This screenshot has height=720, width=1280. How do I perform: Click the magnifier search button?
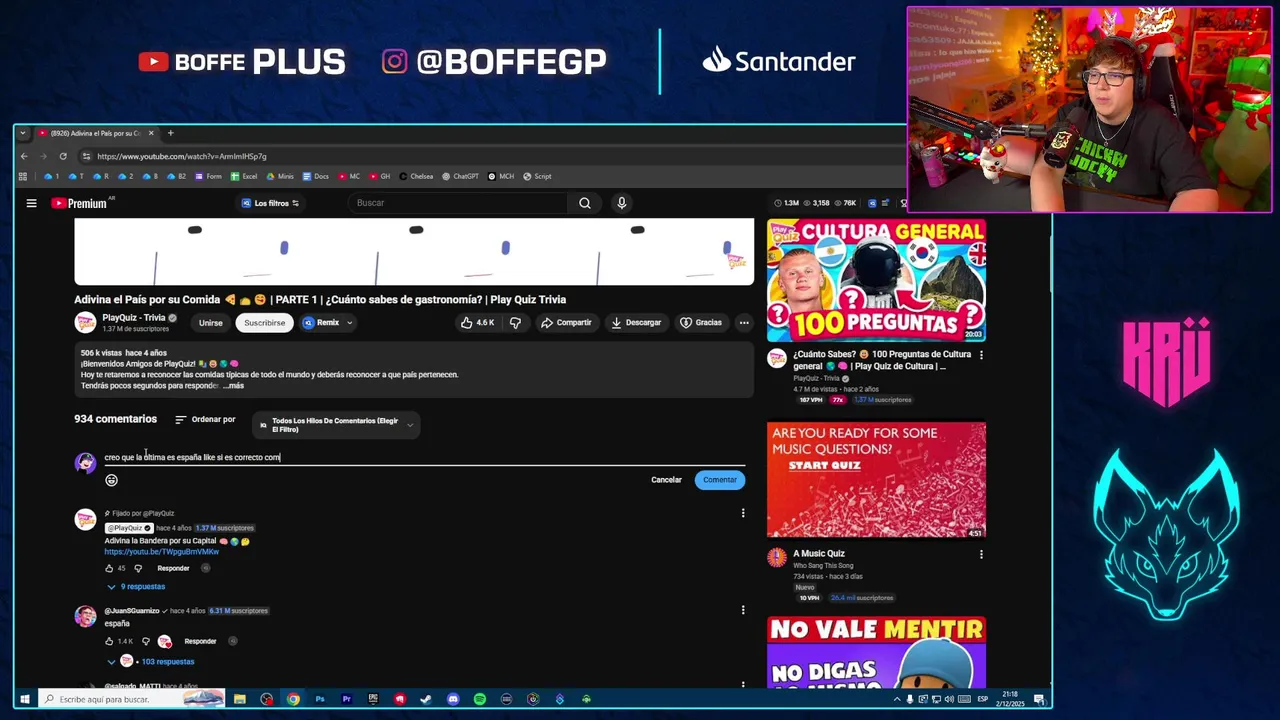coord(585,203)
